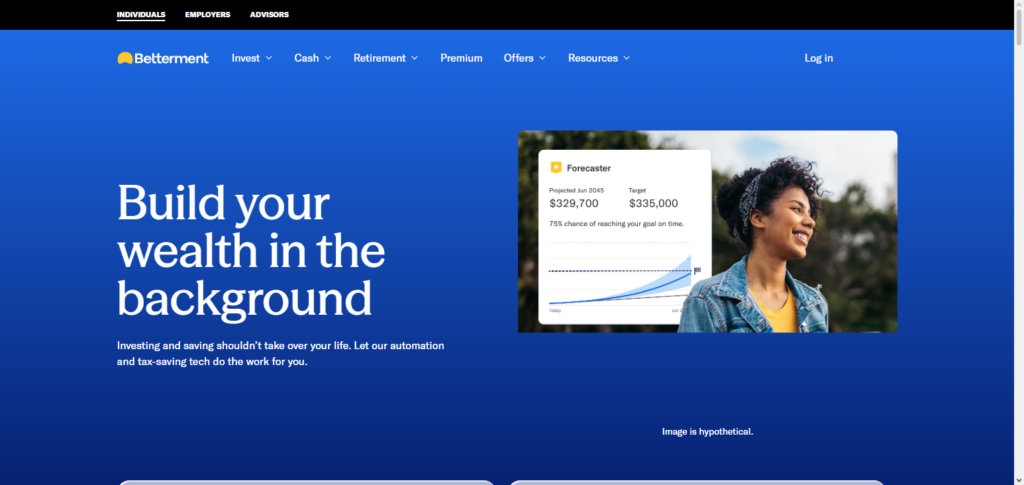Click the 'Projected Jun 2045' label
The width and height of the screenshot is (1024, 485).
pos(576,191)
